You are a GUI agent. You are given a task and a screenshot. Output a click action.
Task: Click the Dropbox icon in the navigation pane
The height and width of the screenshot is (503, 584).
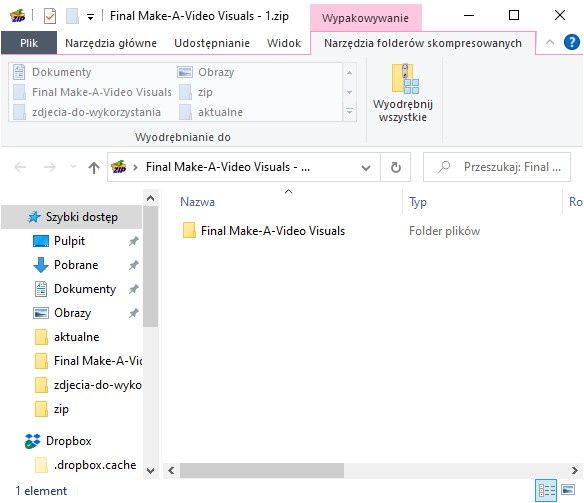tap(32, 441)
